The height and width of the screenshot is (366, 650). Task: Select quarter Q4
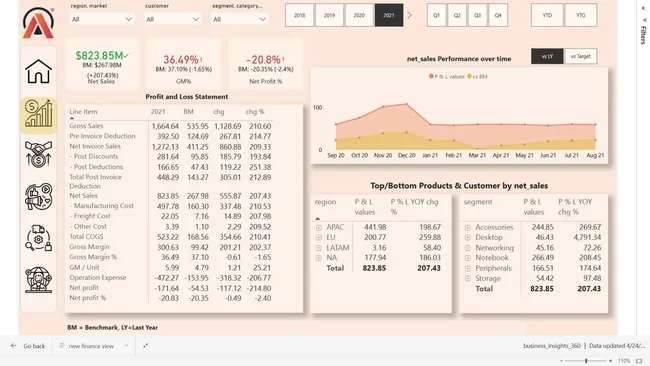[498, 15]
